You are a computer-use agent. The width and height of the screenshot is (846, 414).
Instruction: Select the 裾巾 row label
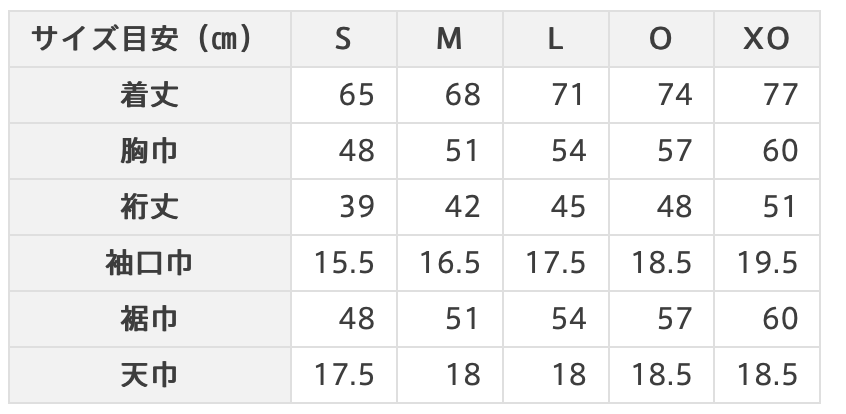click(149, 319)
